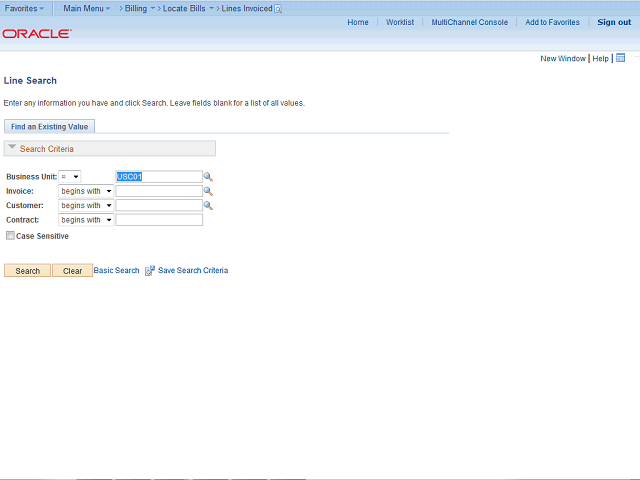Click the Line Search heading
The image size is (640, 480).
(30, 80)
